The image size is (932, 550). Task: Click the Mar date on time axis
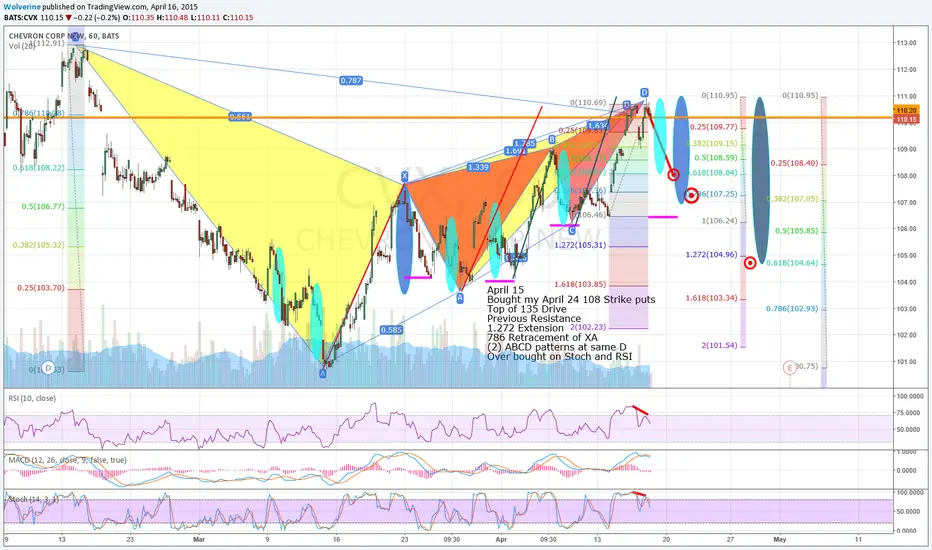199,539
